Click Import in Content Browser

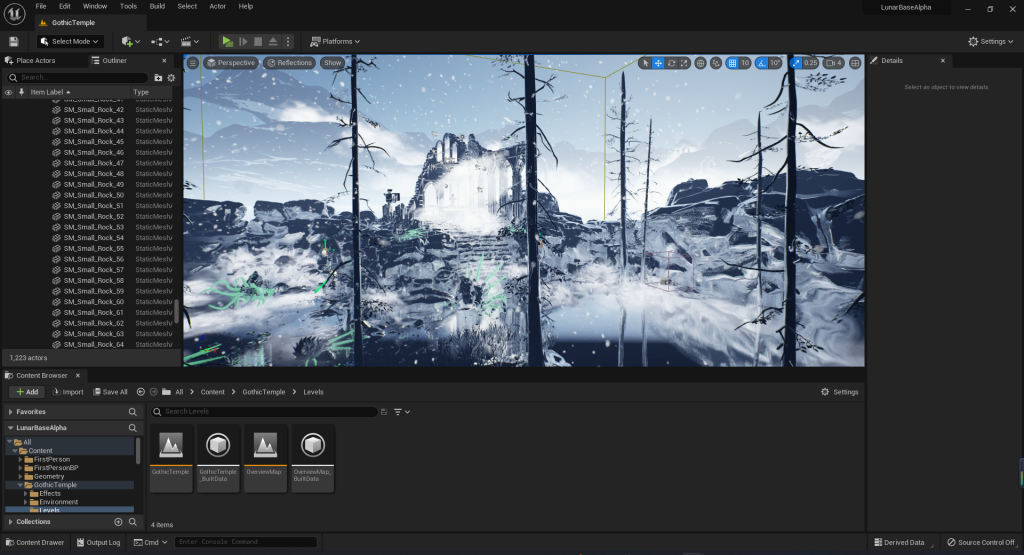[x=67, y=392]
